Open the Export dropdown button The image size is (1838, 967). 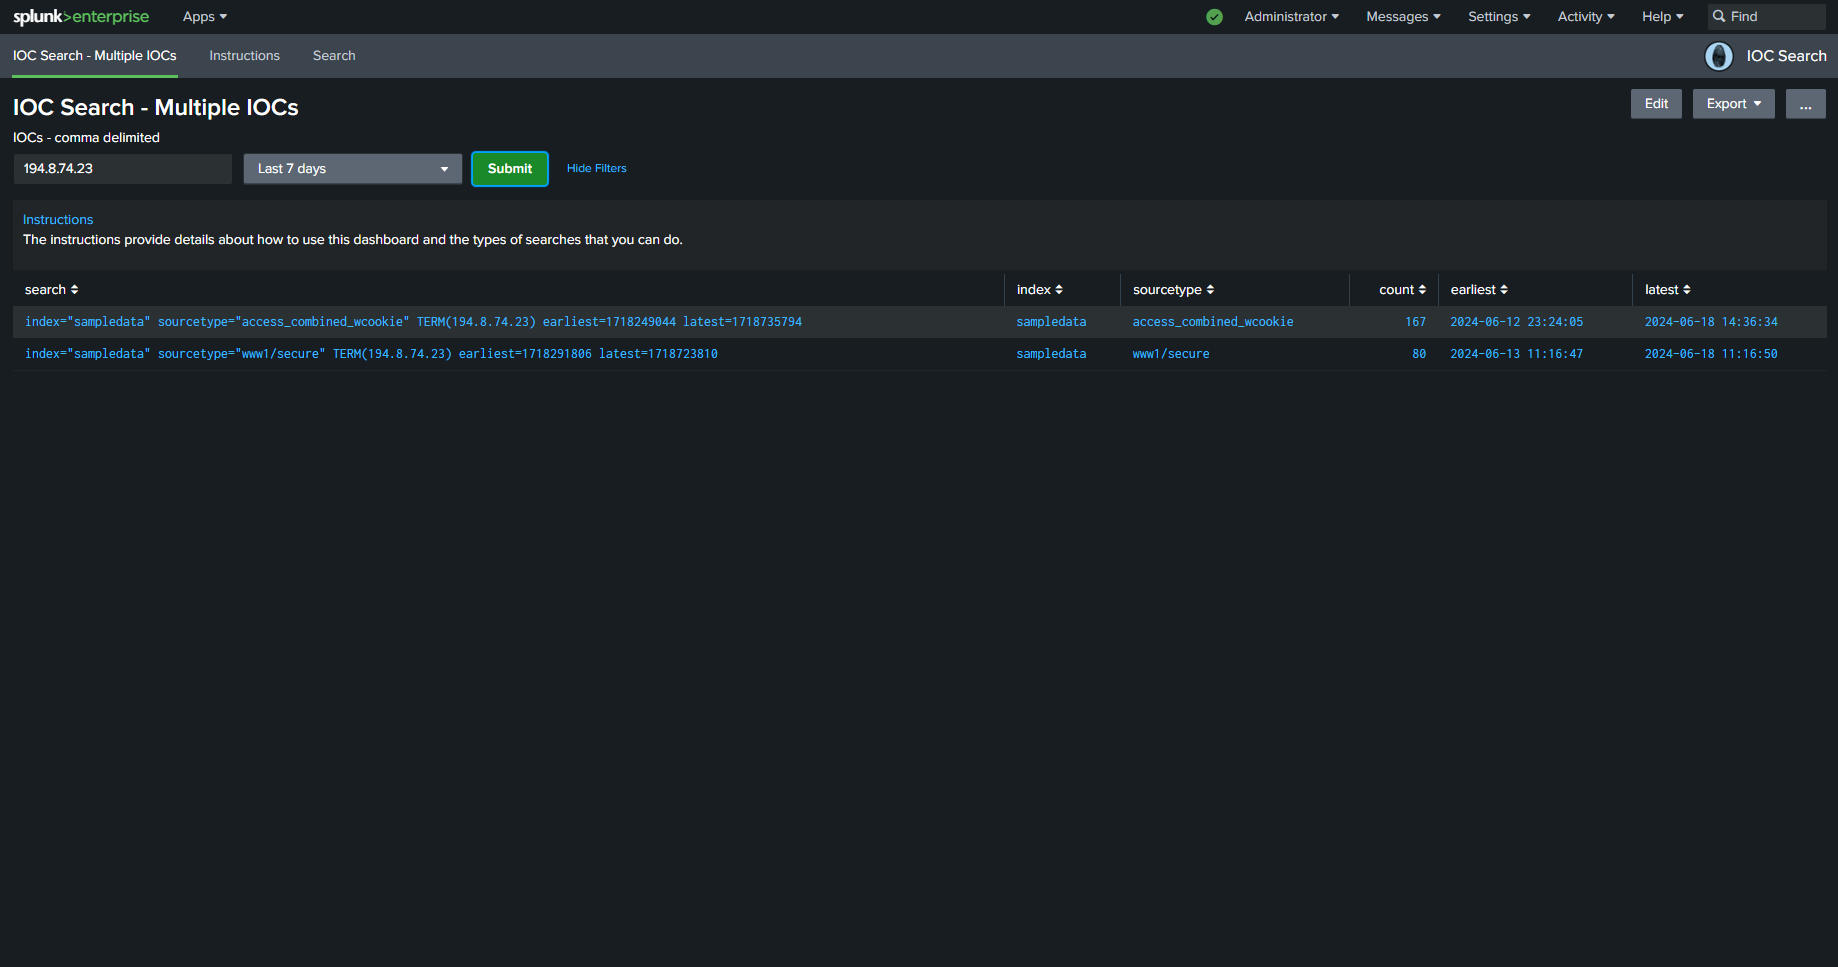click(x=1733, y=104)
